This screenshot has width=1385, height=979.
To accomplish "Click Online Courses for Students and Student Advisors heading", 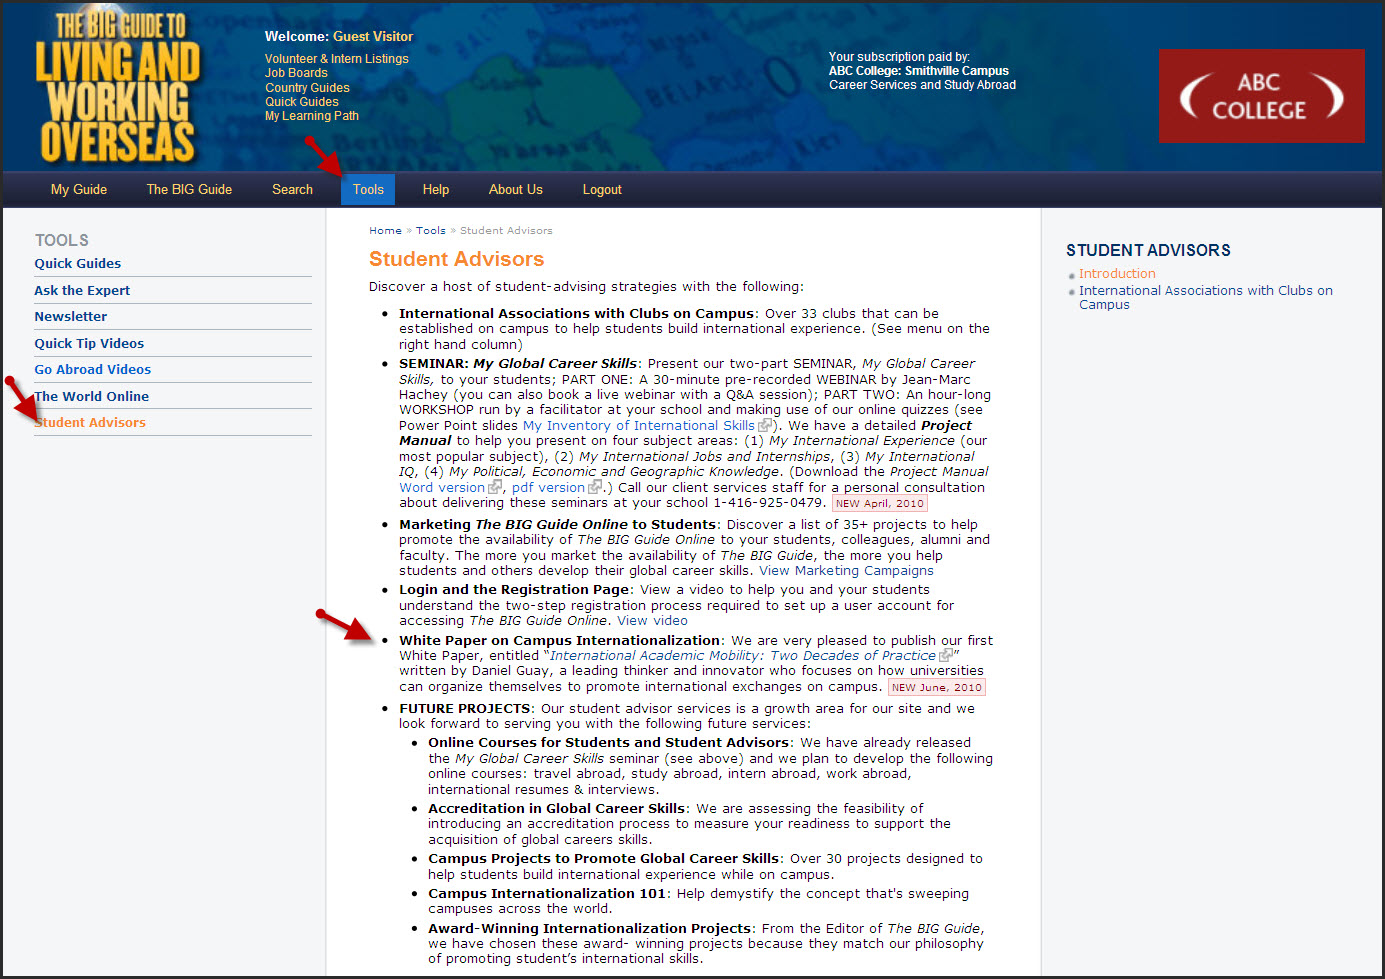I will coord(609,743).
